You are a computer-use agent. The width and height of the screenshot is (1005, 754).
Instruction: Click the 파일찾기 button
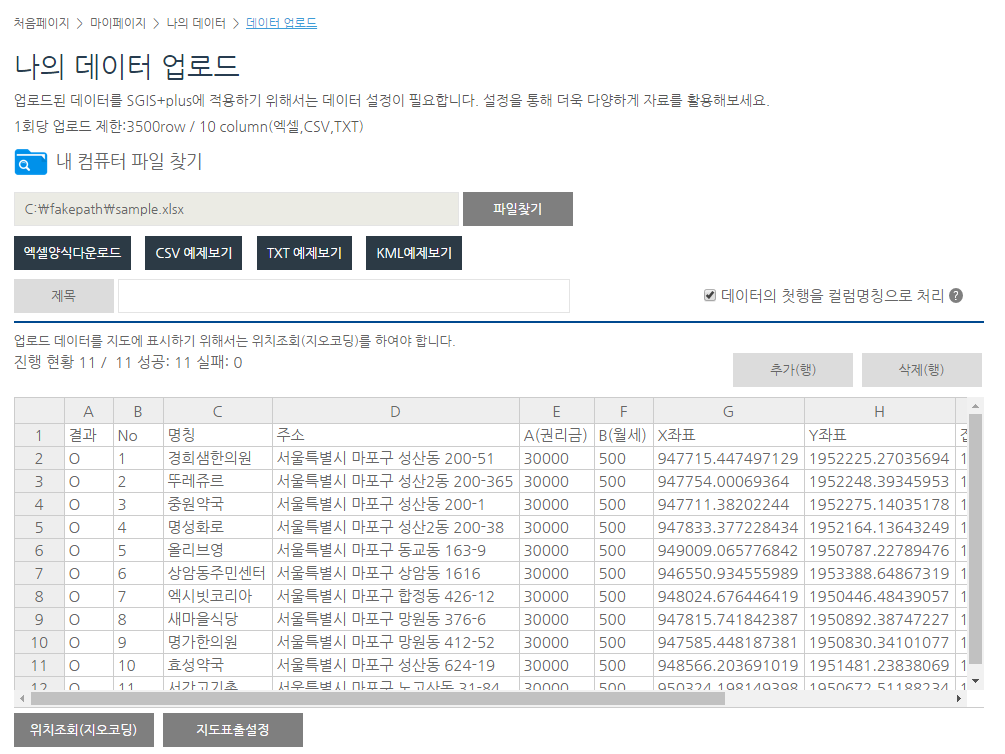click(x=517, y=209)
